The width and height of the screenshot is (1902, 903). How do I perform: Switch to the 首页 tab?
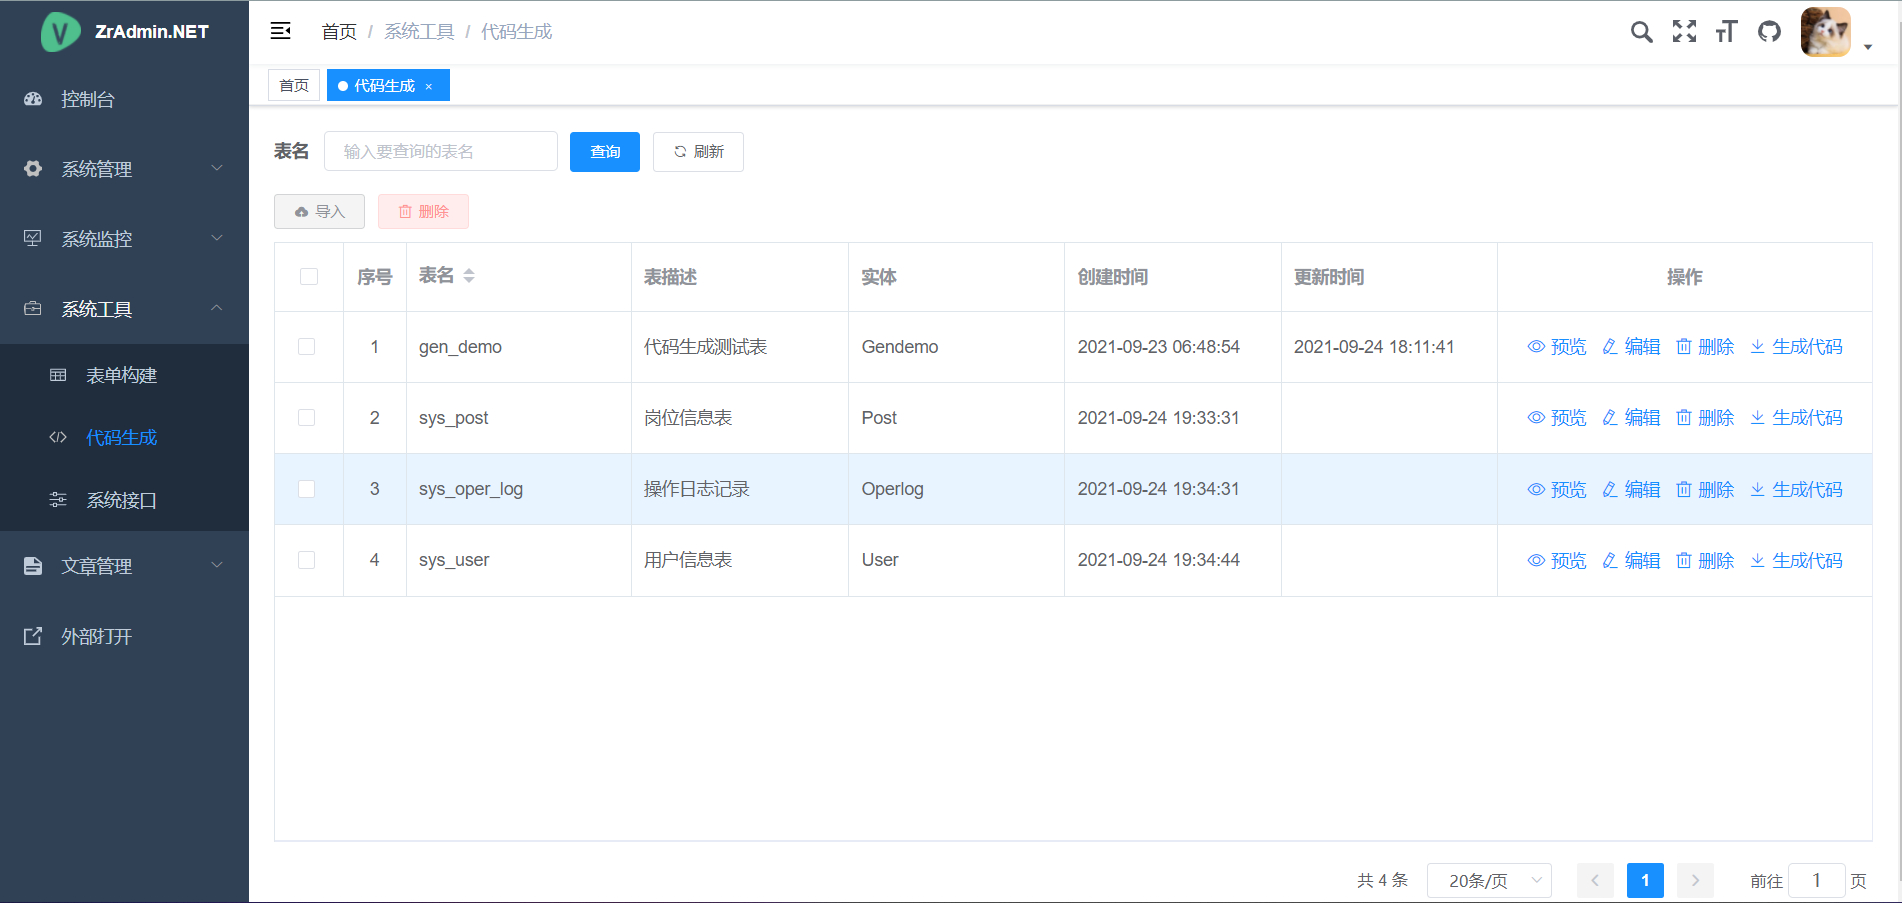click(294, 86)
